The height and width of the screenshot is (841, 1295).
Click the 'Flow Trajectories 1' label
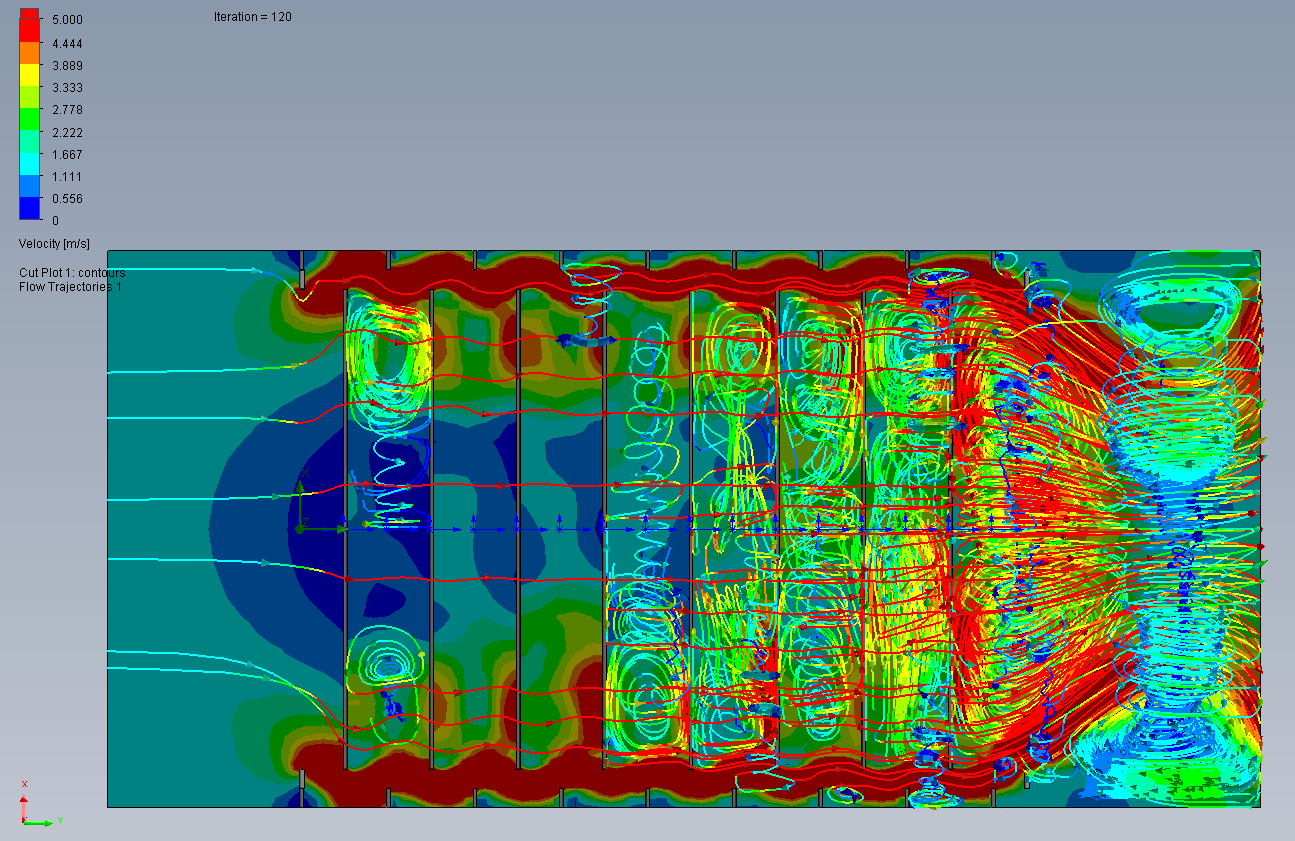click(70, 287)
